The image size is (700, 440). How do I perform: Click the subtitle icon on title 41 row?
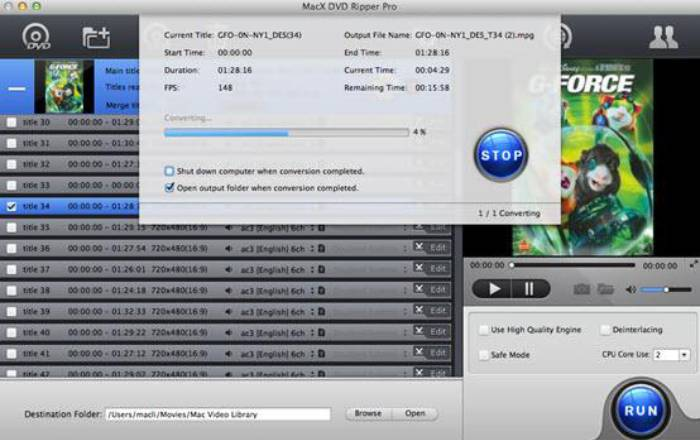point(321,353)
